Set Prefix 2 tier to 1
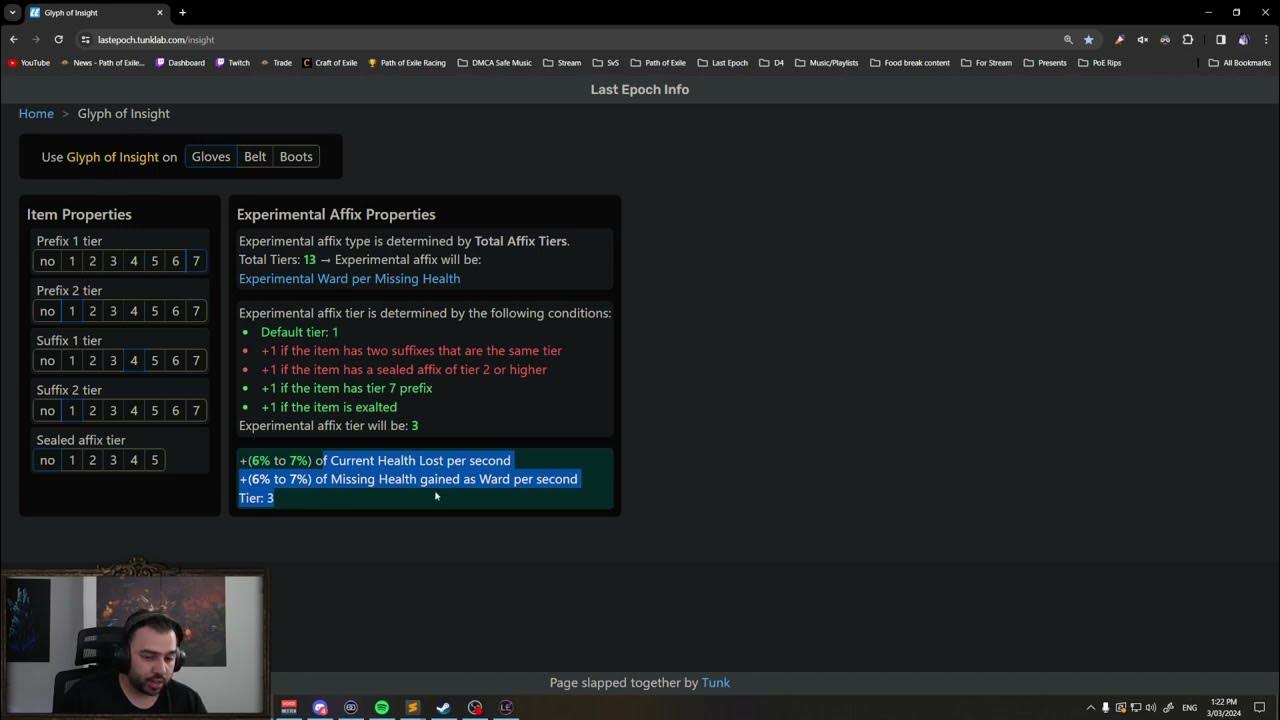 tap(72, 312)
